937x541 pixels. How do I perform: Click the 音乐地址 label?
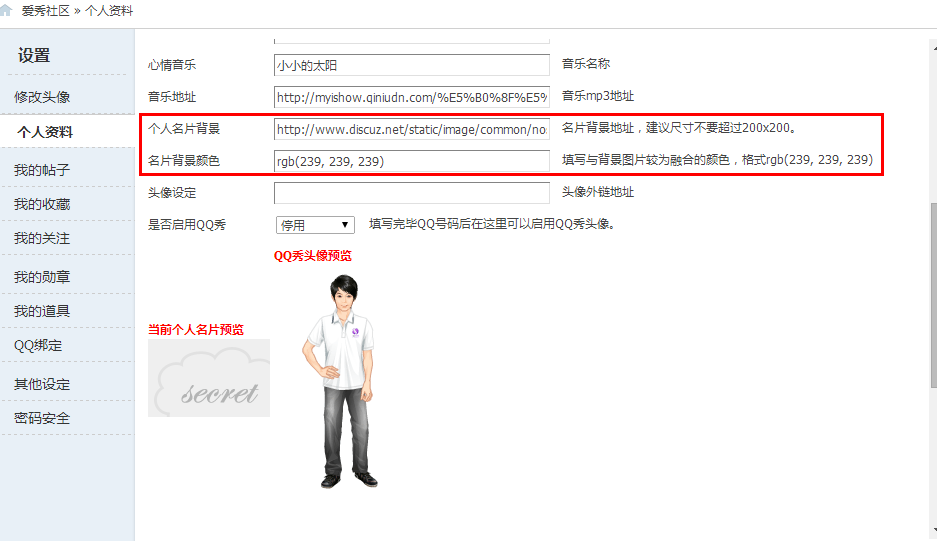(172, 96)
